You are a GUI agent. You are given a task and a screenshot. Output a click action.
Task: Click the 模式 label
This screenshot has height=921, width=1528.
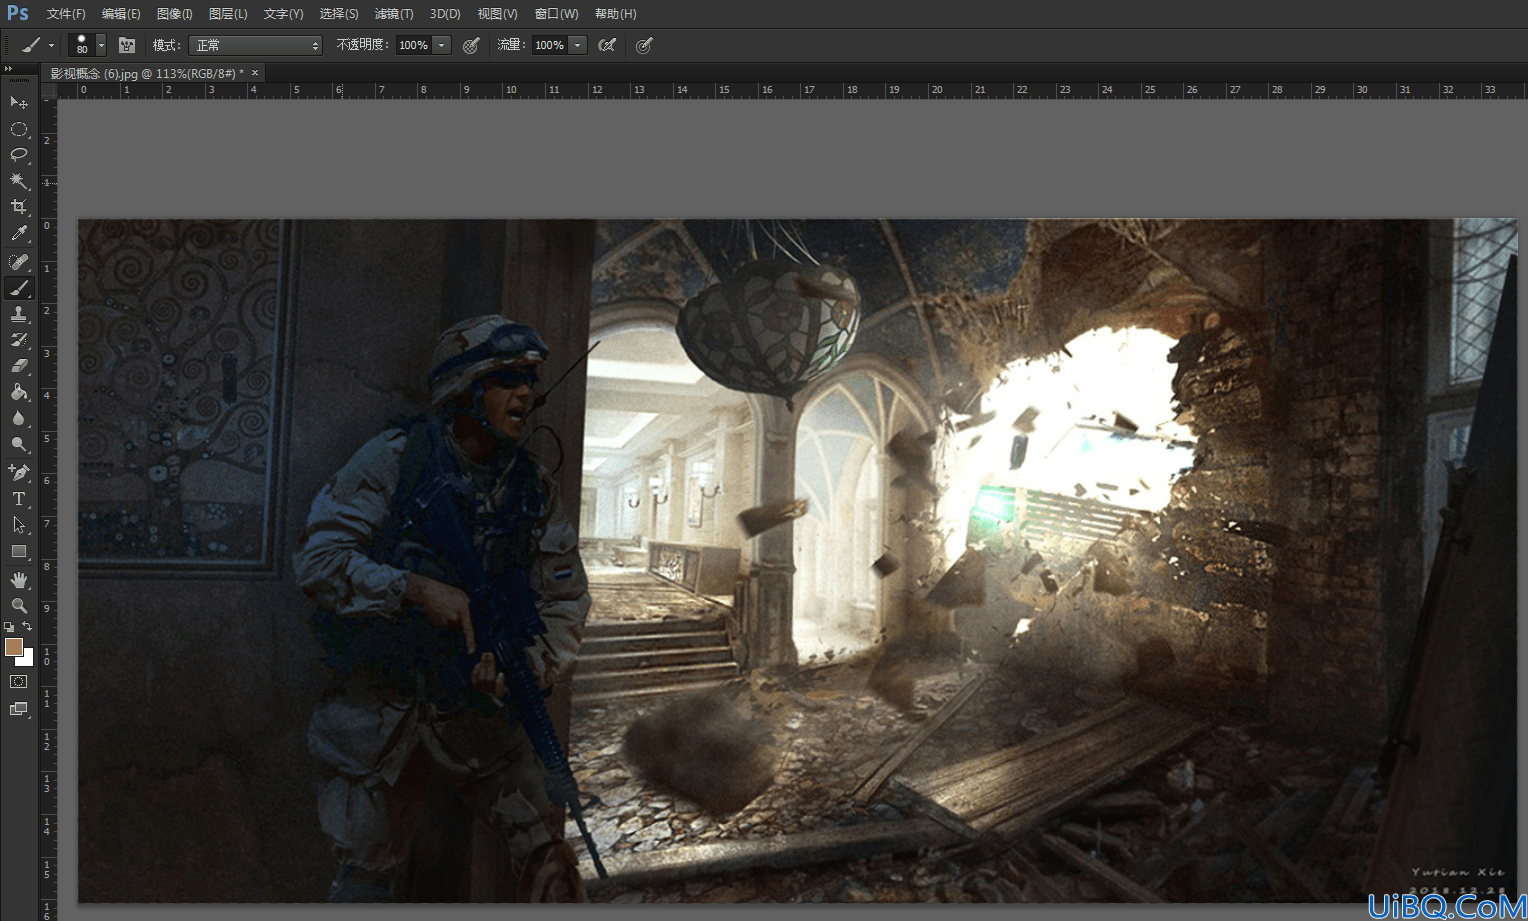(166, 45)
